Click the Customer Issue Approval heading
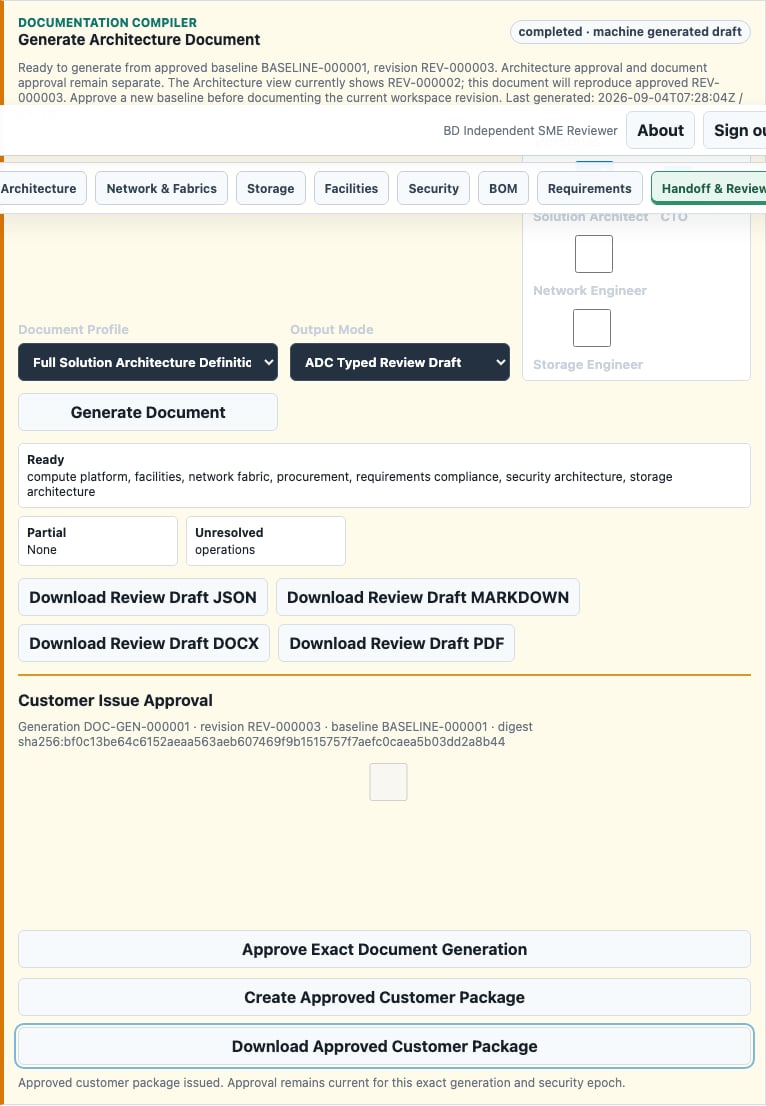766x1106 pixels. tap(116, 700)
